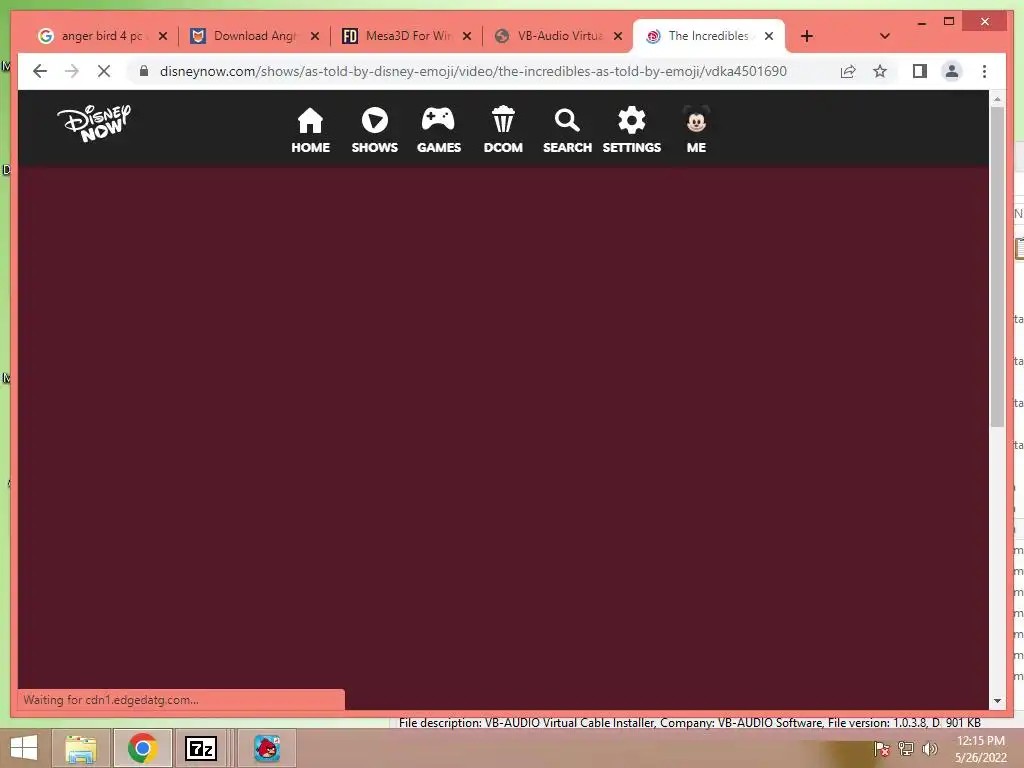Open the DisneyNOW Settings
The width and height of the screenshot is (1024, 768).
632,131
